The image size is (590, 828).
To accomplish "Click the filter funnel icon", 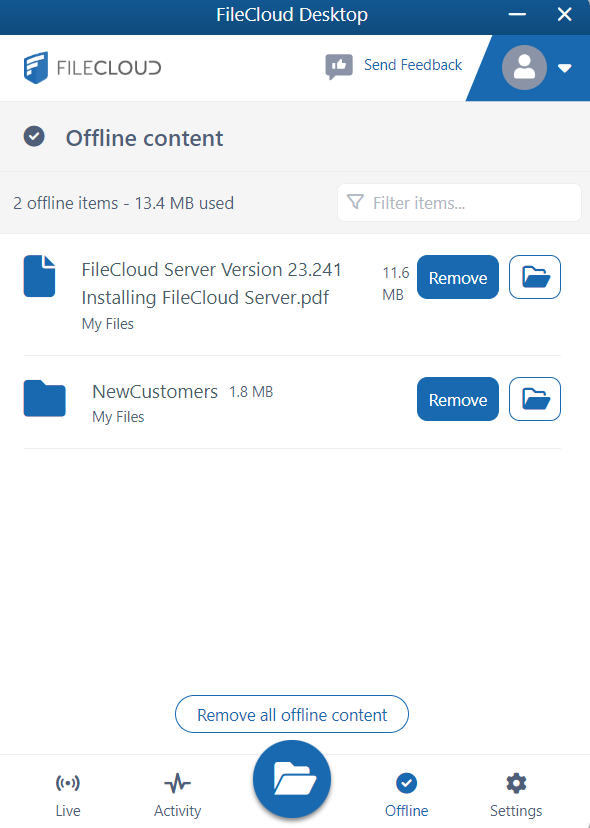I will pos(355,202).
